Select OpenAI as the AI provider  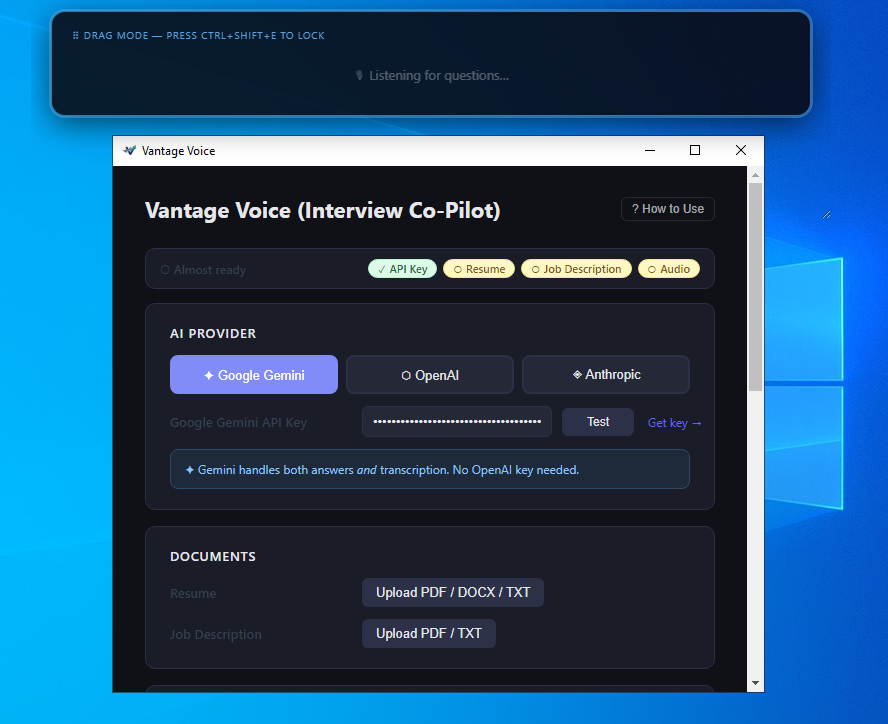[x=429, y=374]
